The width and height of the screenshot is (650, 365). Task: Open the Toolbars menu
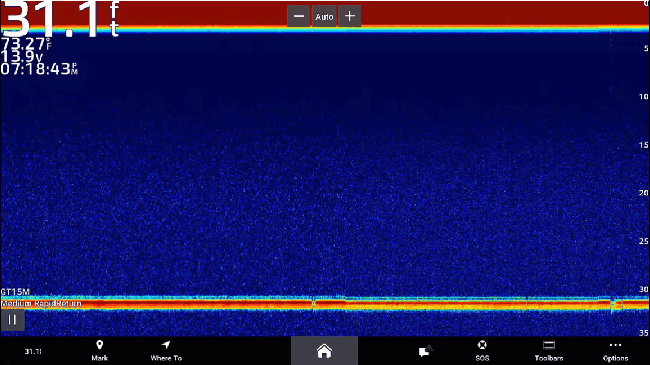pyautogui.click(x=549, y=351)
